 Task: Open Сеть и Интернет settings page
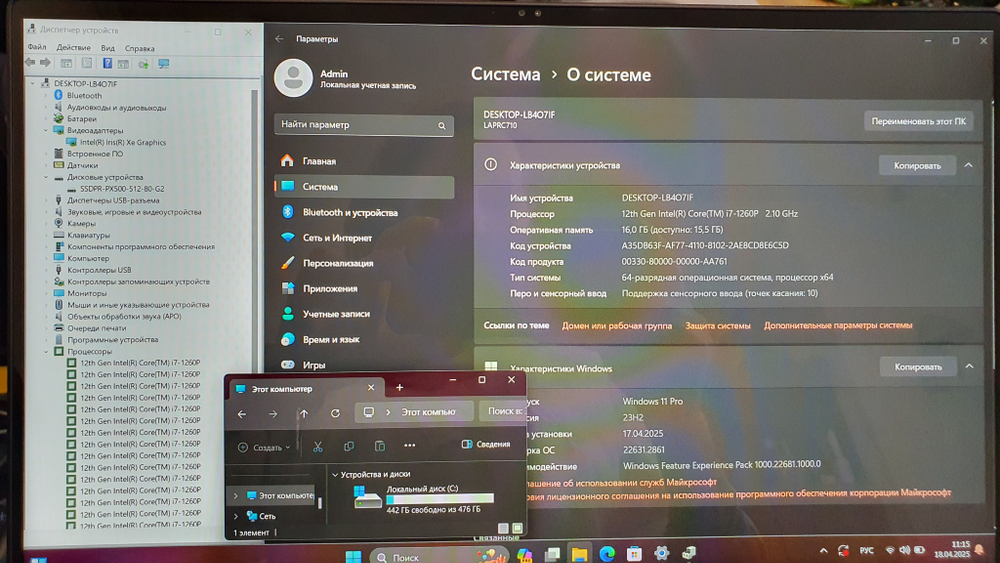click(364, 238)
